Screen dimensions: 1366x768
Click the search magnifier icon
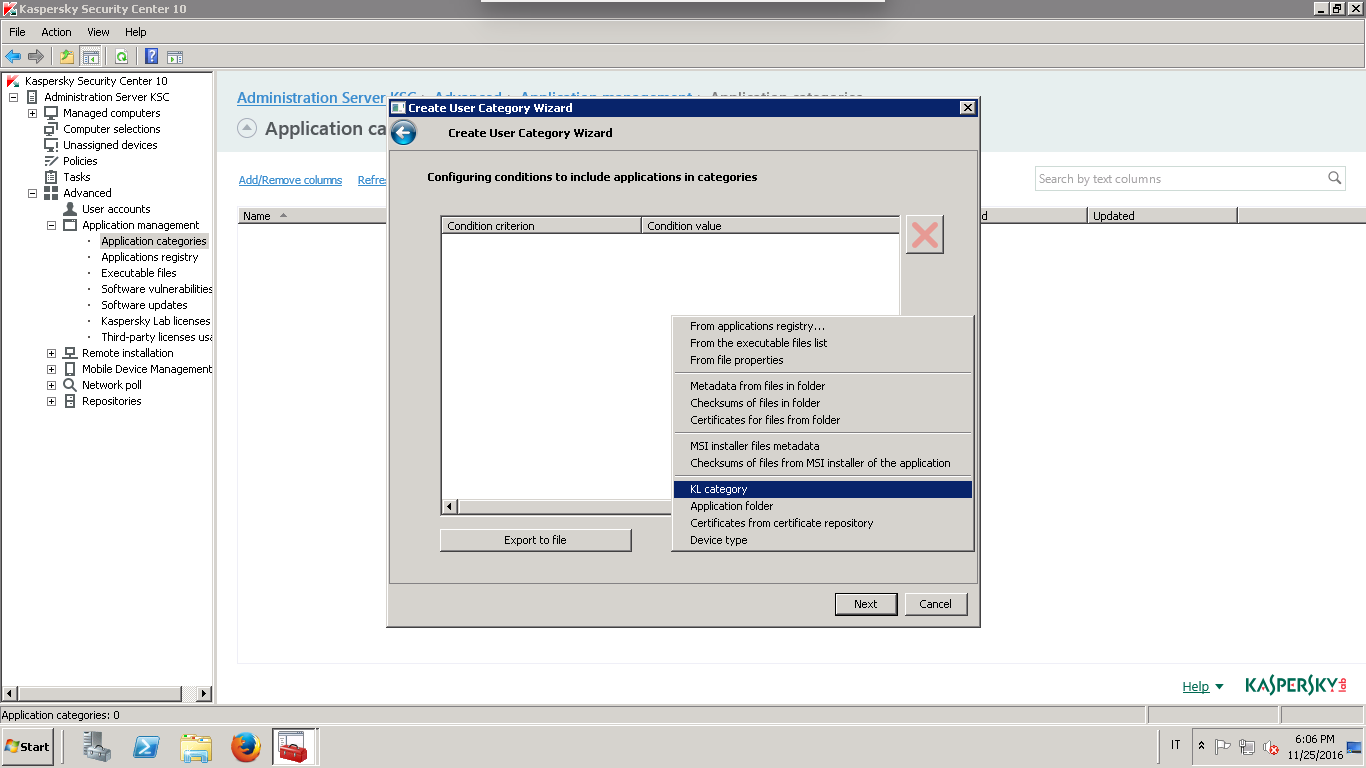tap(1334, 178)
